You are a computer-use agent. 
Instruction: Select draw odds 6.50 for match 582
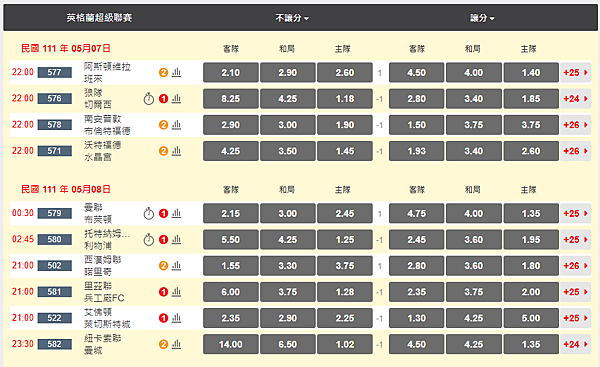tap(288, 344)
